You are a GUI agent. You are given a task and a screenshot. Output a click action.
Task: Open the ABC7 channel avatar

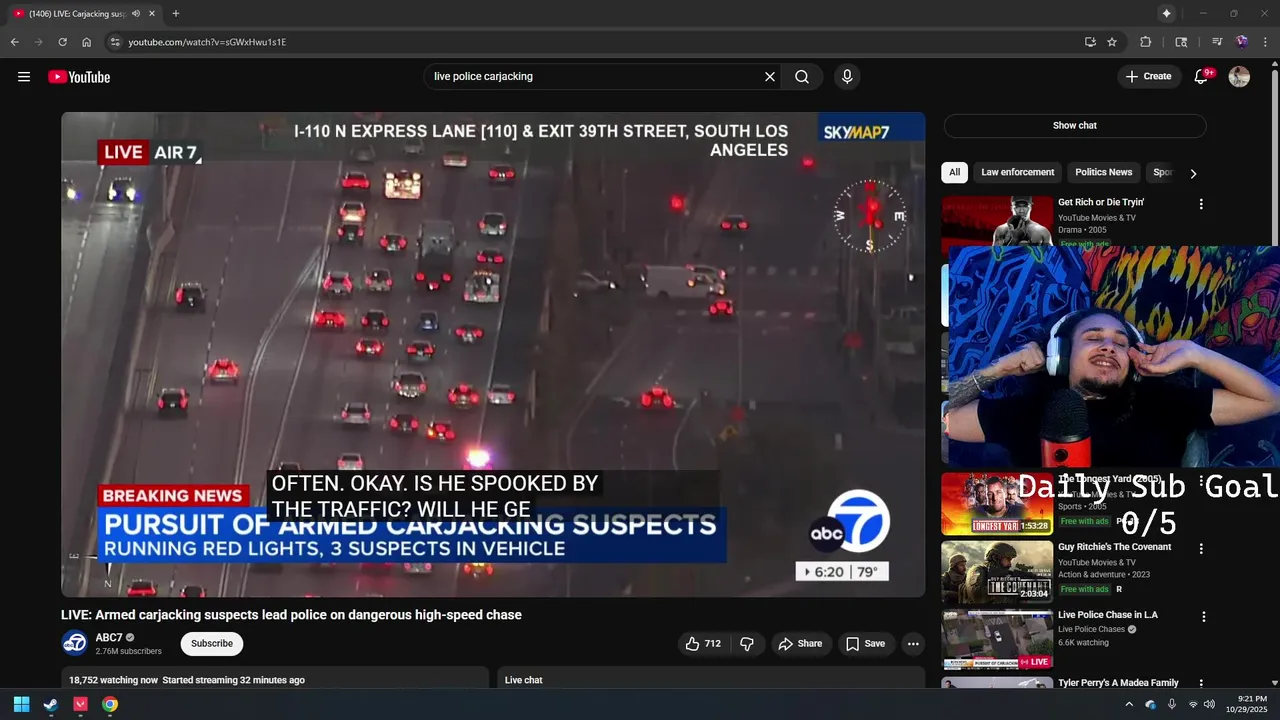click(74, 643)
